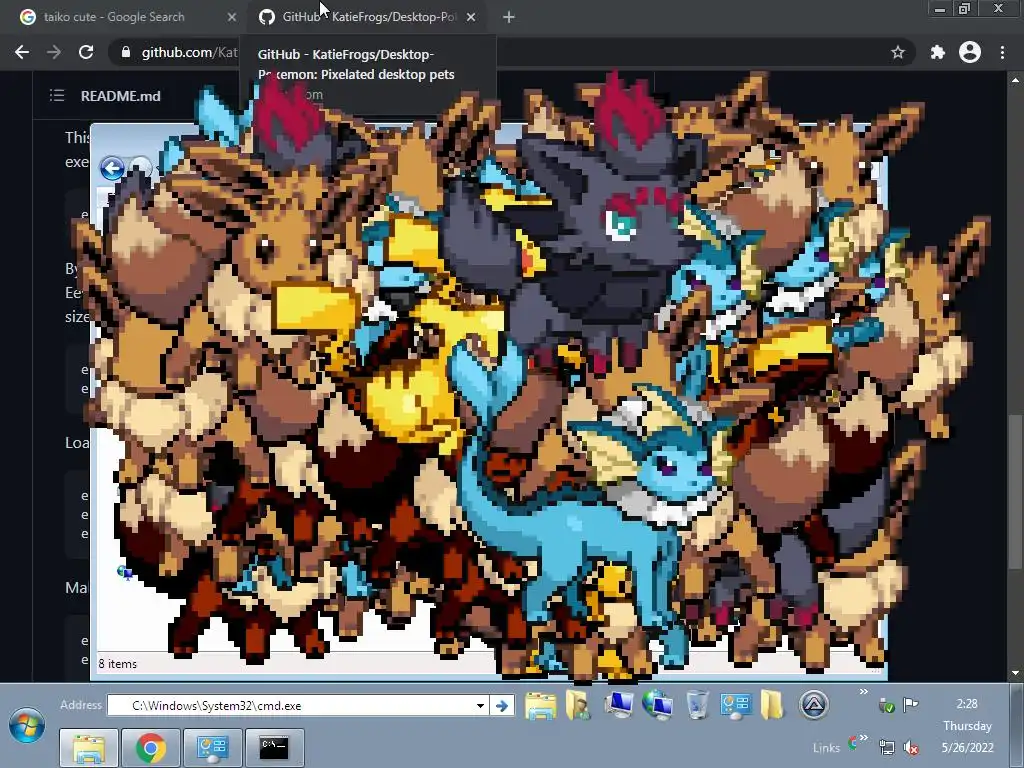Open the yellow folder icon in the toolbar
The image size is (1024, 768).
click(x=772, y=705)
